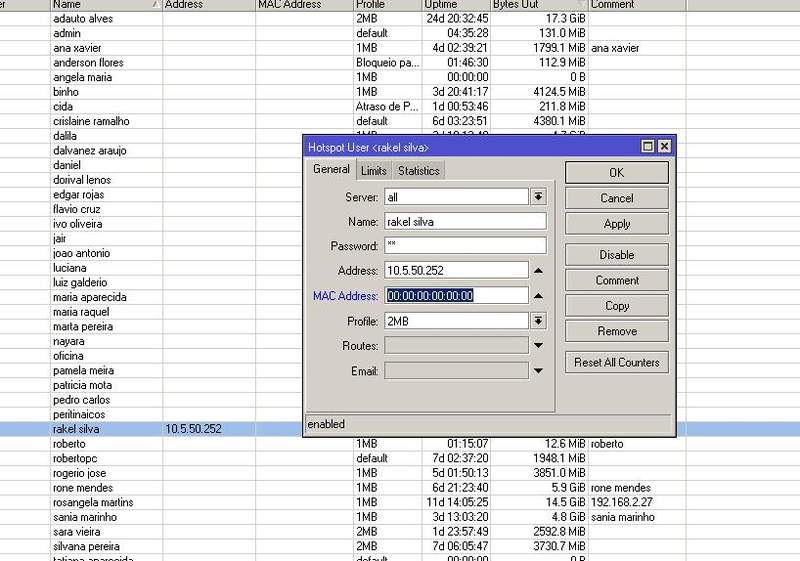Open the Comment button

pyautogui.click(x=616, y=280)
